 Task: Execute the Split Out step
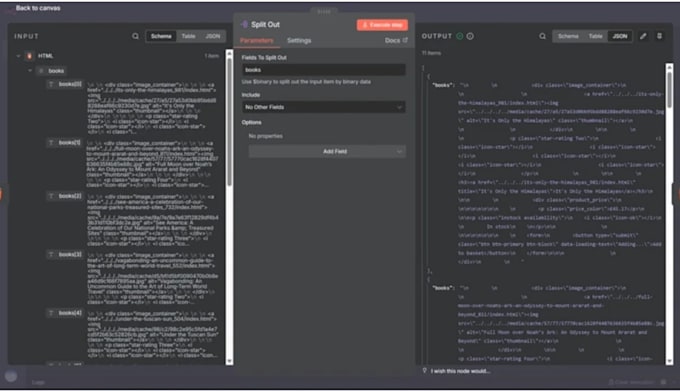(382, 25)
